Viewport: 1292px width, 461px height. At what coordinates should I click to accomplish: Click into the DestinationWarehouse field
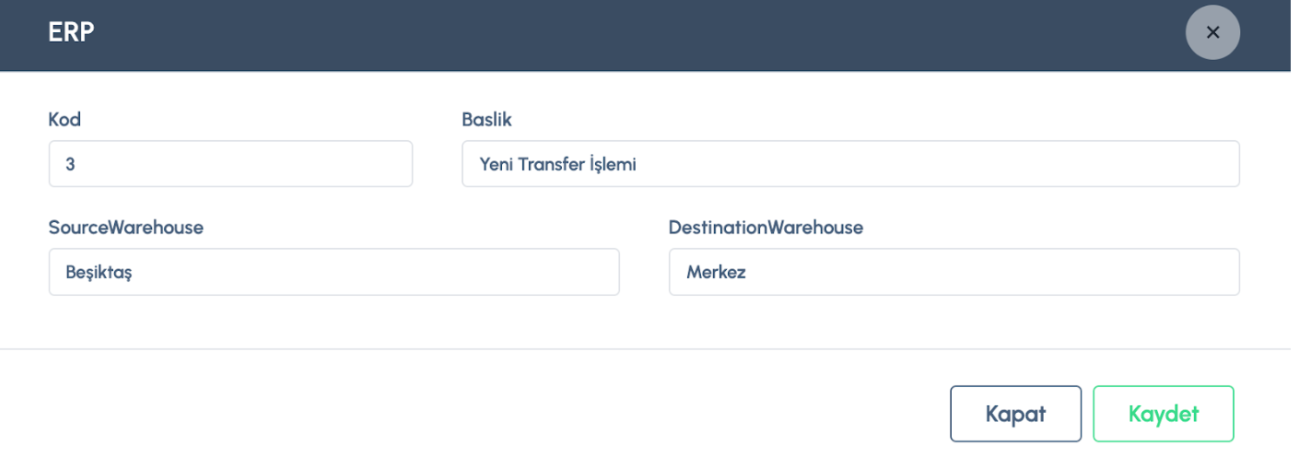[954, 272]
